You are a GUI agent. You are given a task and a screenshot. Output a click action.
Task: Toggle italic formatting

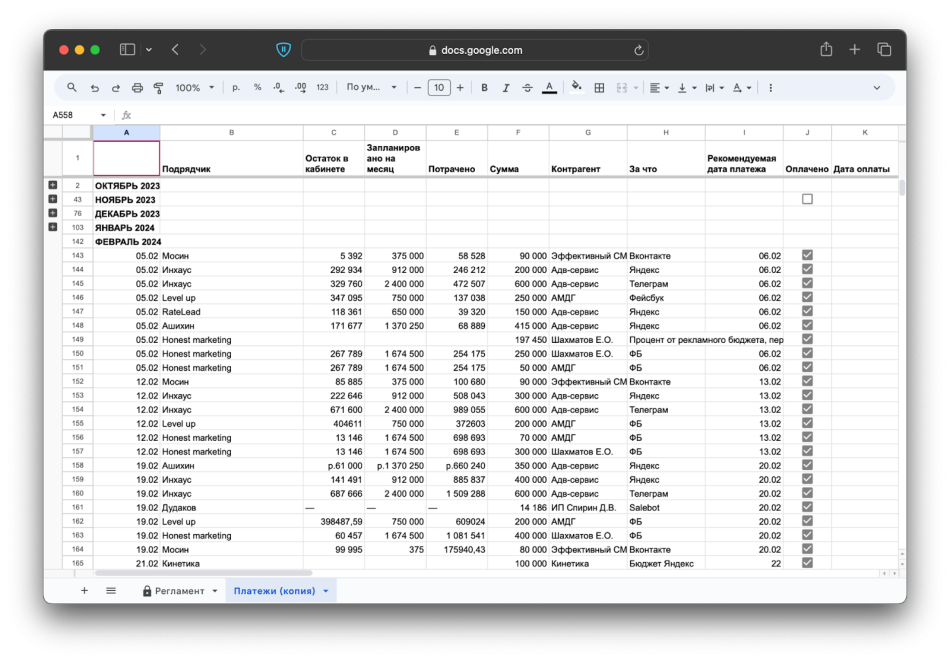(506, 88)
